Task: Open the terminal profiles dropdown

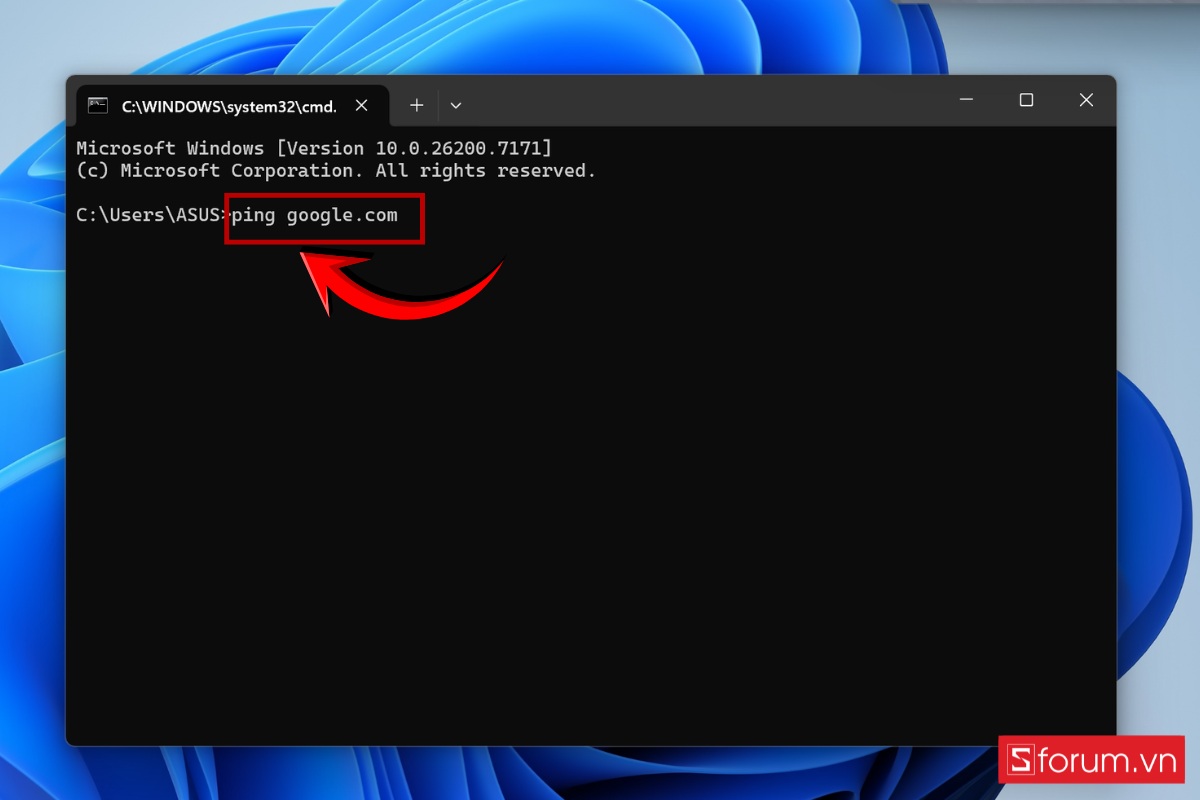Action: click(x=456, y=105)
